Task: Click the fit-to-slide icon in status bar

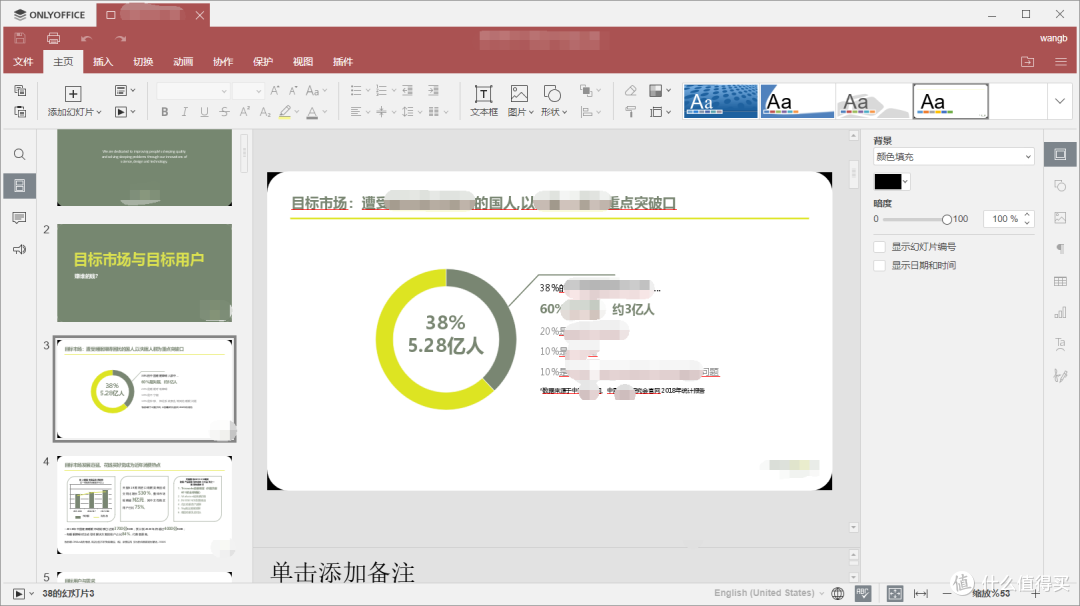Action: coord(895,593)
